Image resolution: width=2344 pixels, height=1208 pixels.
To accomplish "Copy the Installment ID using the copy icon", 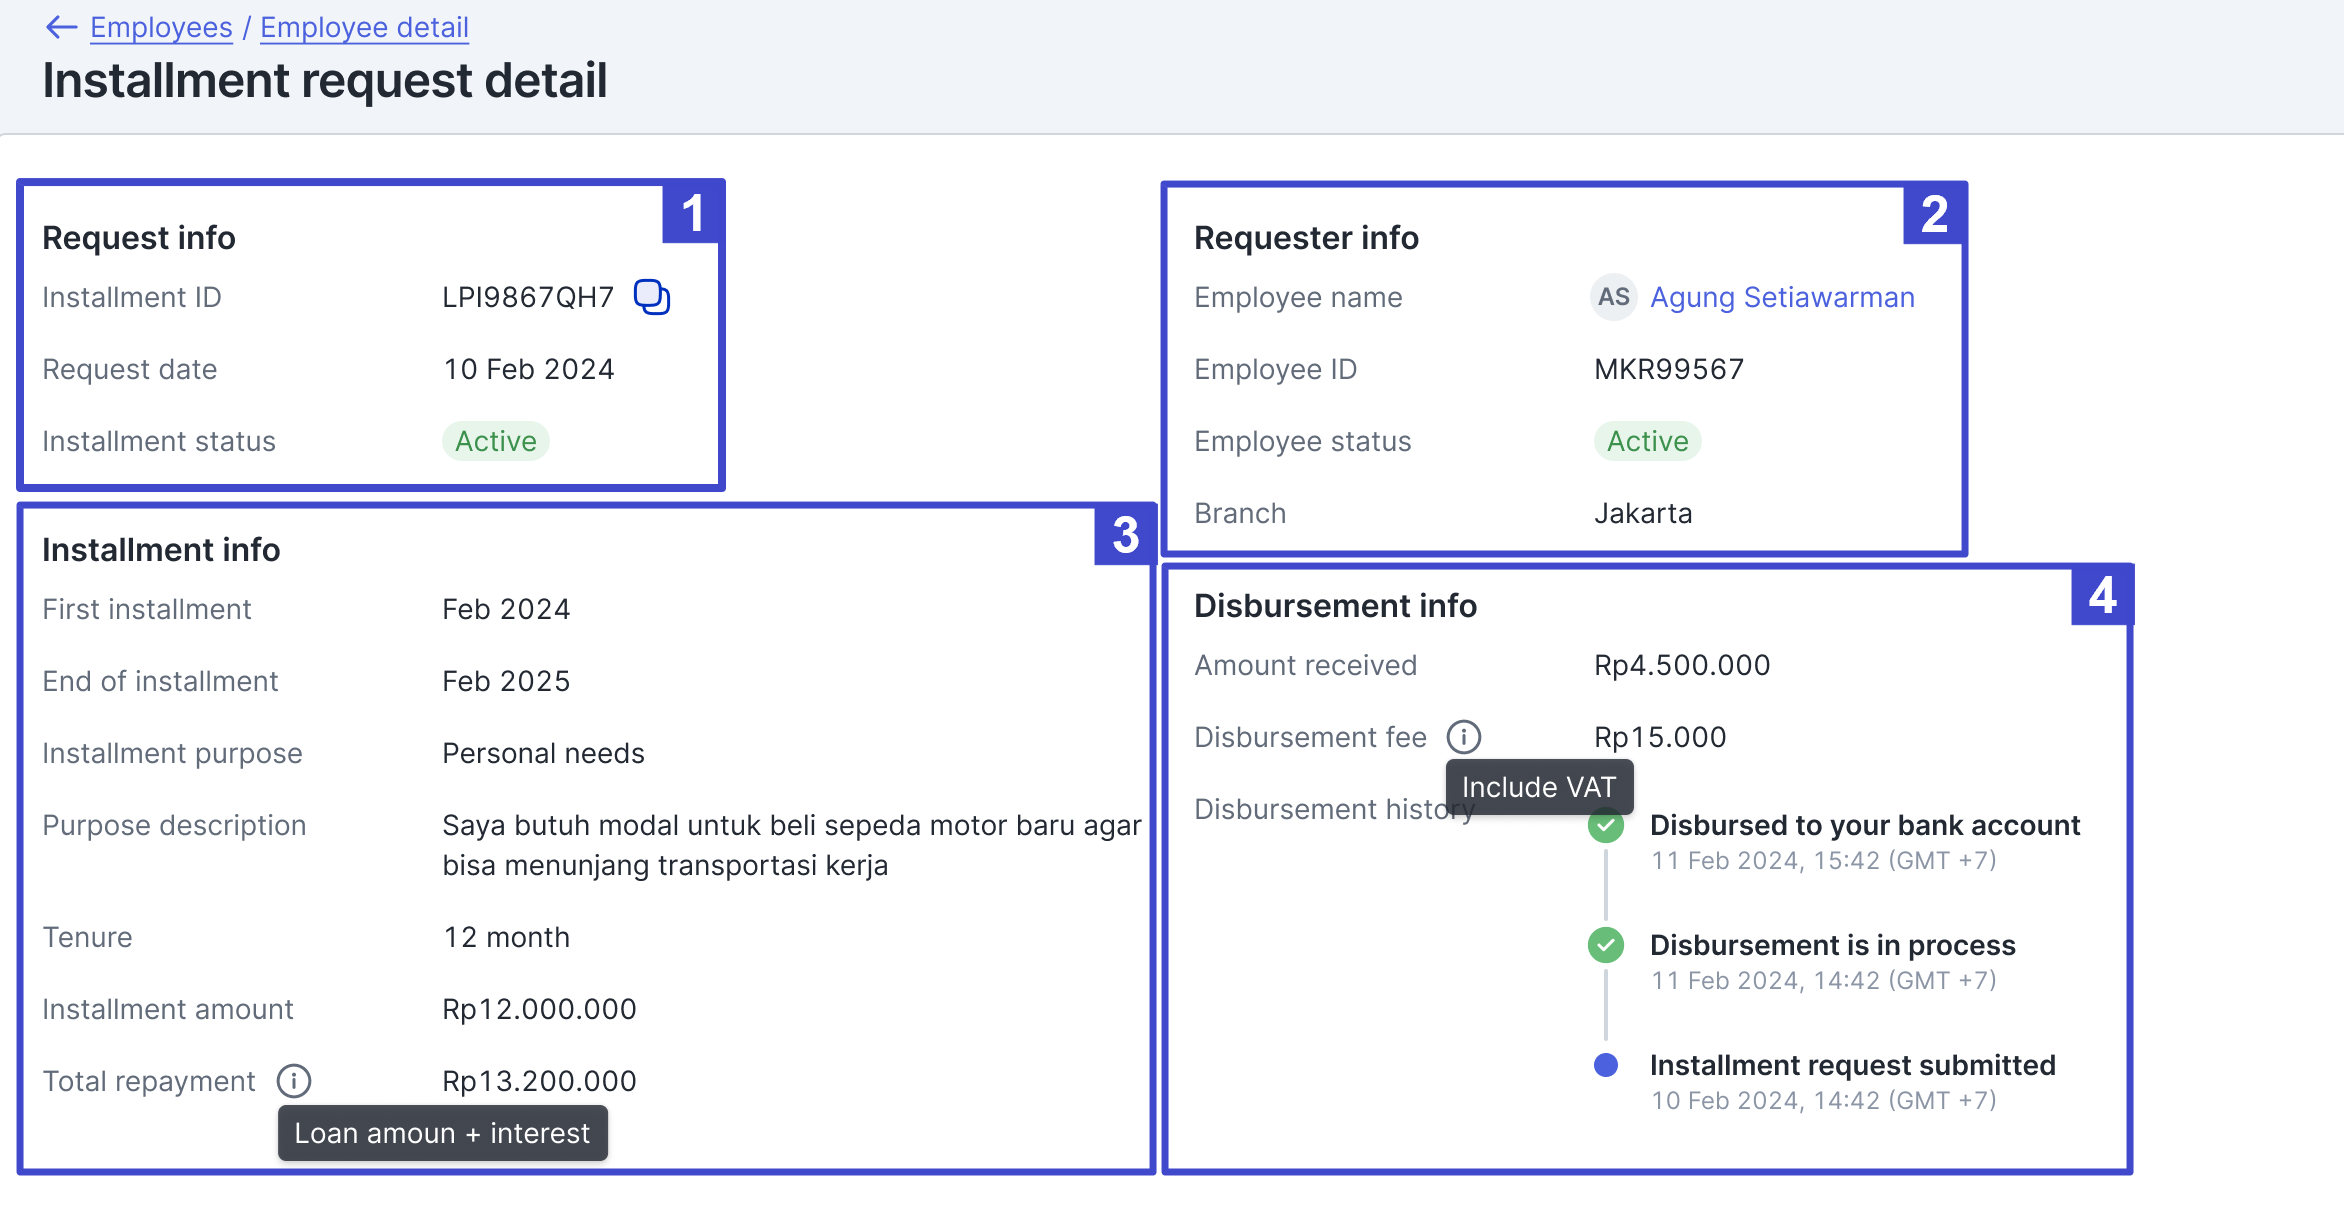I will (653, 297).
